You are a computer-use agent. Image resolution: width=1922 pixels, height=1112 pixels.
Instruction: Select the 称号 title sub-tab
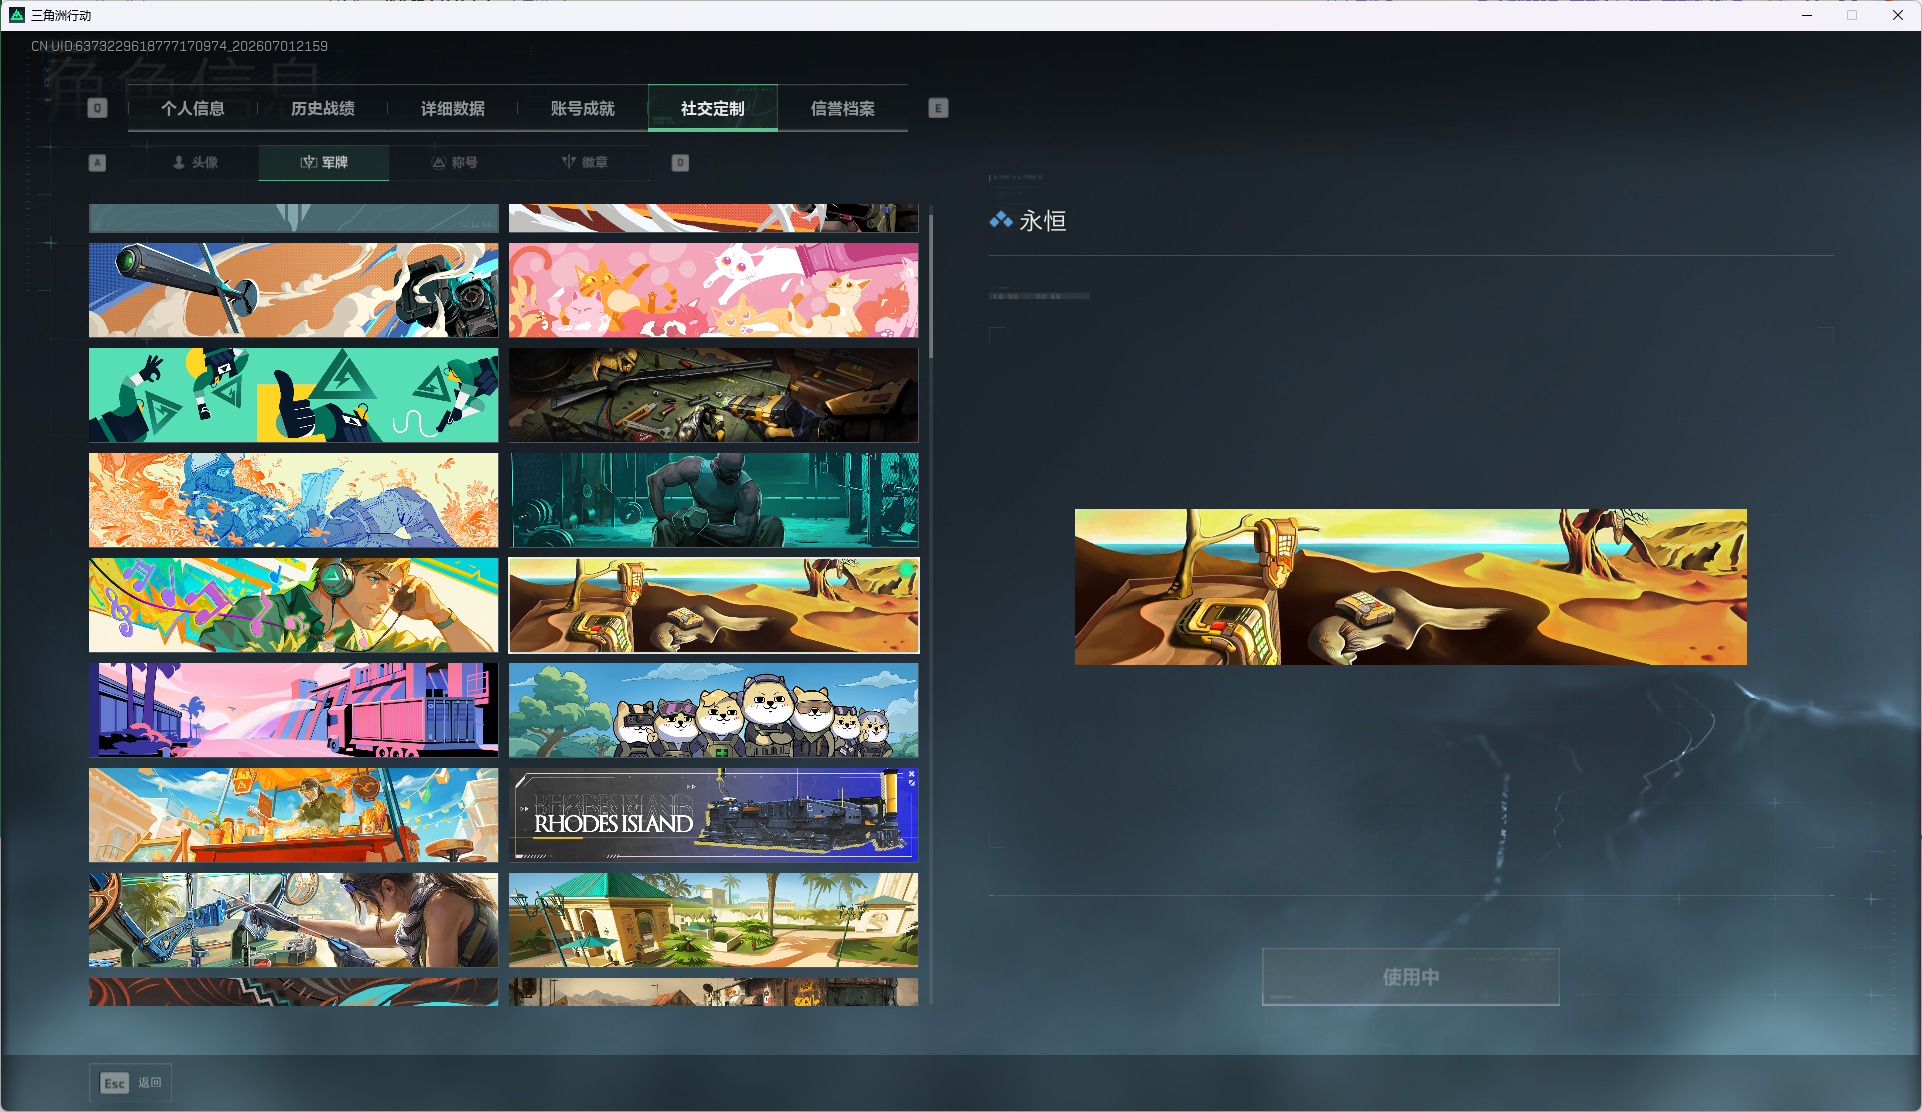click(x=454, y=162)
